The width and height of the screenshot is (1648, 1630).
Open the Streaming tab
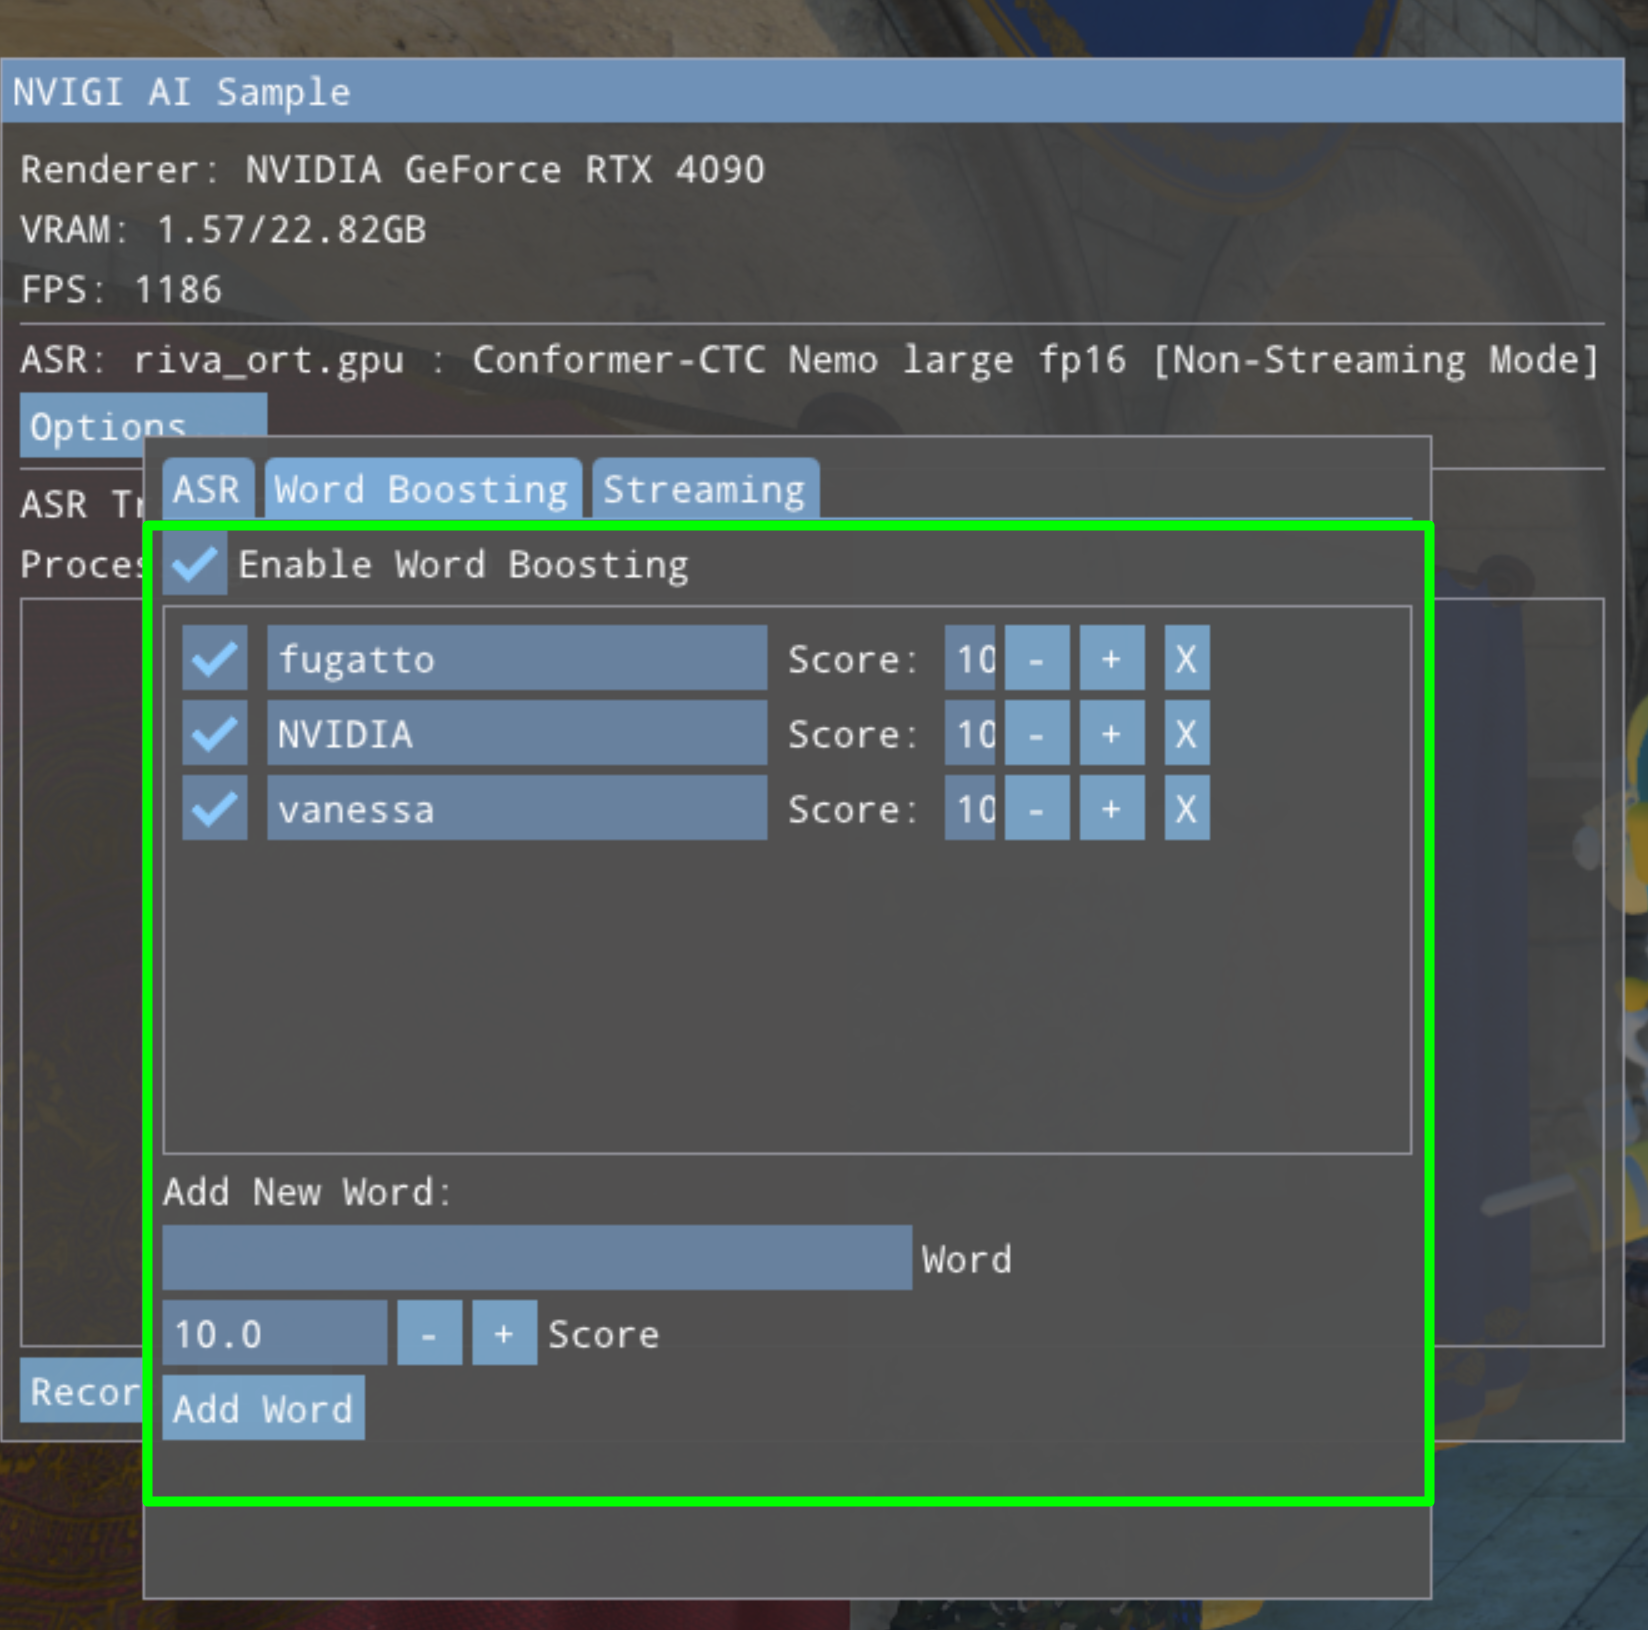click(705, 489)
